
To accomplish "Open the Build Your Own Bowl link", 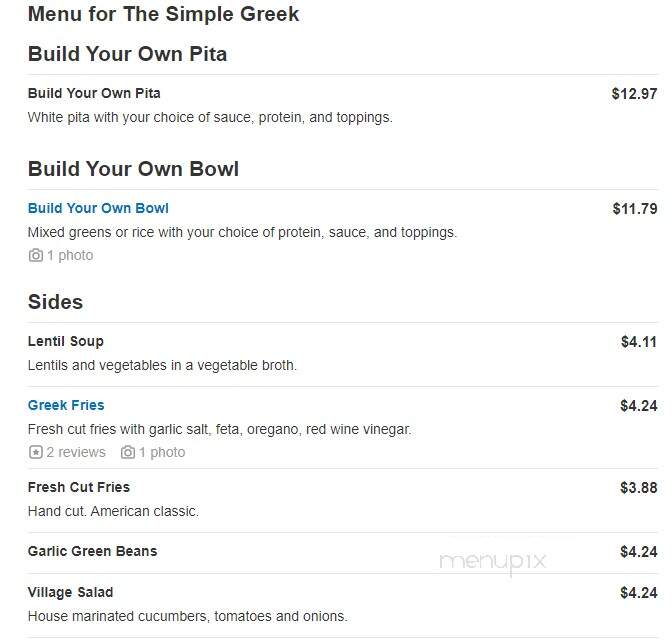I will [x=98, y=208].
